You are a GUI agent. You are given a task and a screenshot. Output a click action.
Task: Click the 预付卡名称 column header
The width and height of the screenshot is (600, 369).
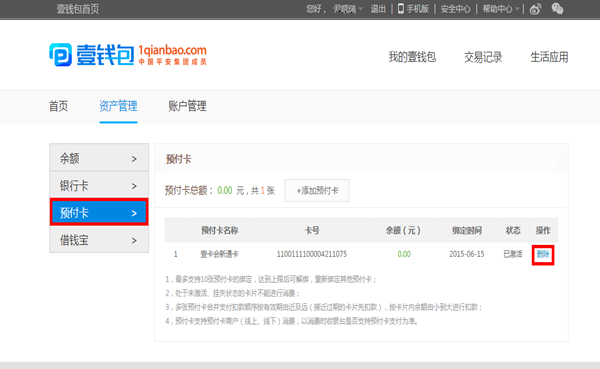tap(219, 230)
